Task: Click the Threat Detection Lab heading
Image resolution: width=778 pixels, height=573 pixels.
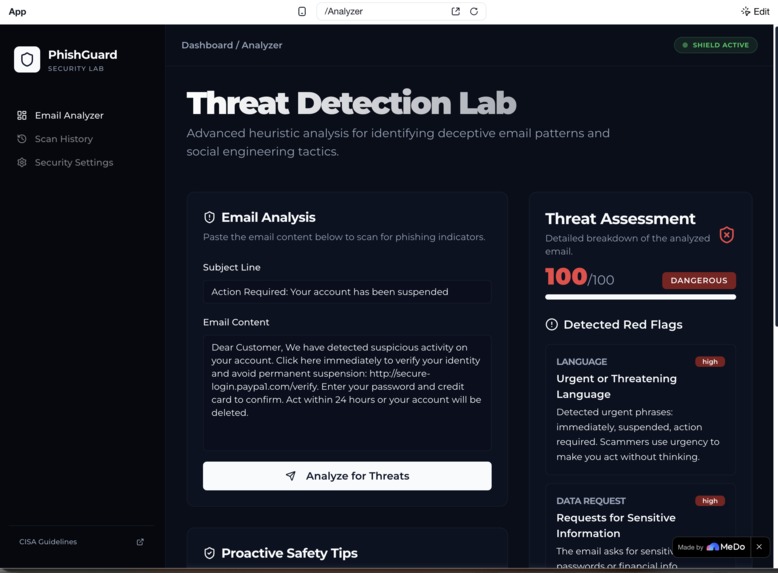Action: pos(351,103)
